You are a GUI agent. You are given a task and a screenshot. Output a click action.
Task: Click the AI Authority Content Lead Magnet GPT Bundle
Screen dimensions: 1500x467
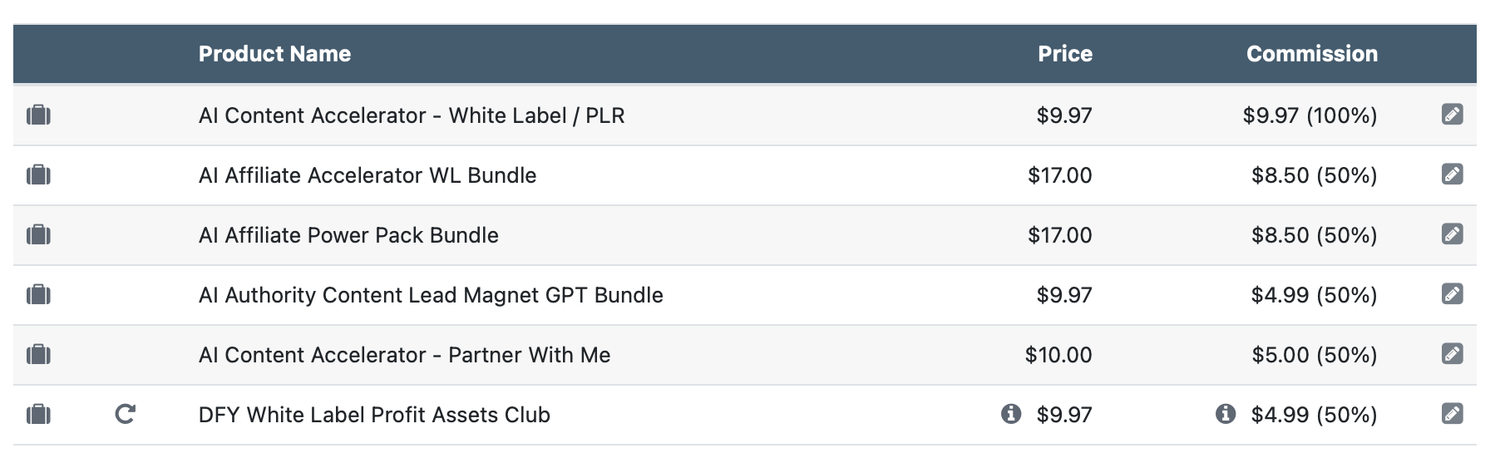click(x=430, y=295)
